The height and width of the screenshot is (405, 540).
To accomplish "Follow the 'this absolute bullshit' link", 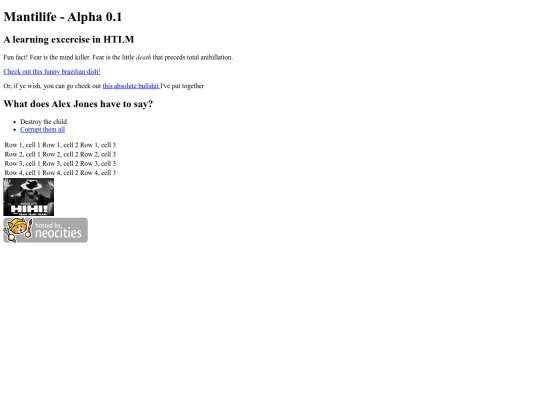I will pyautogui.click(x=131, y=86).
